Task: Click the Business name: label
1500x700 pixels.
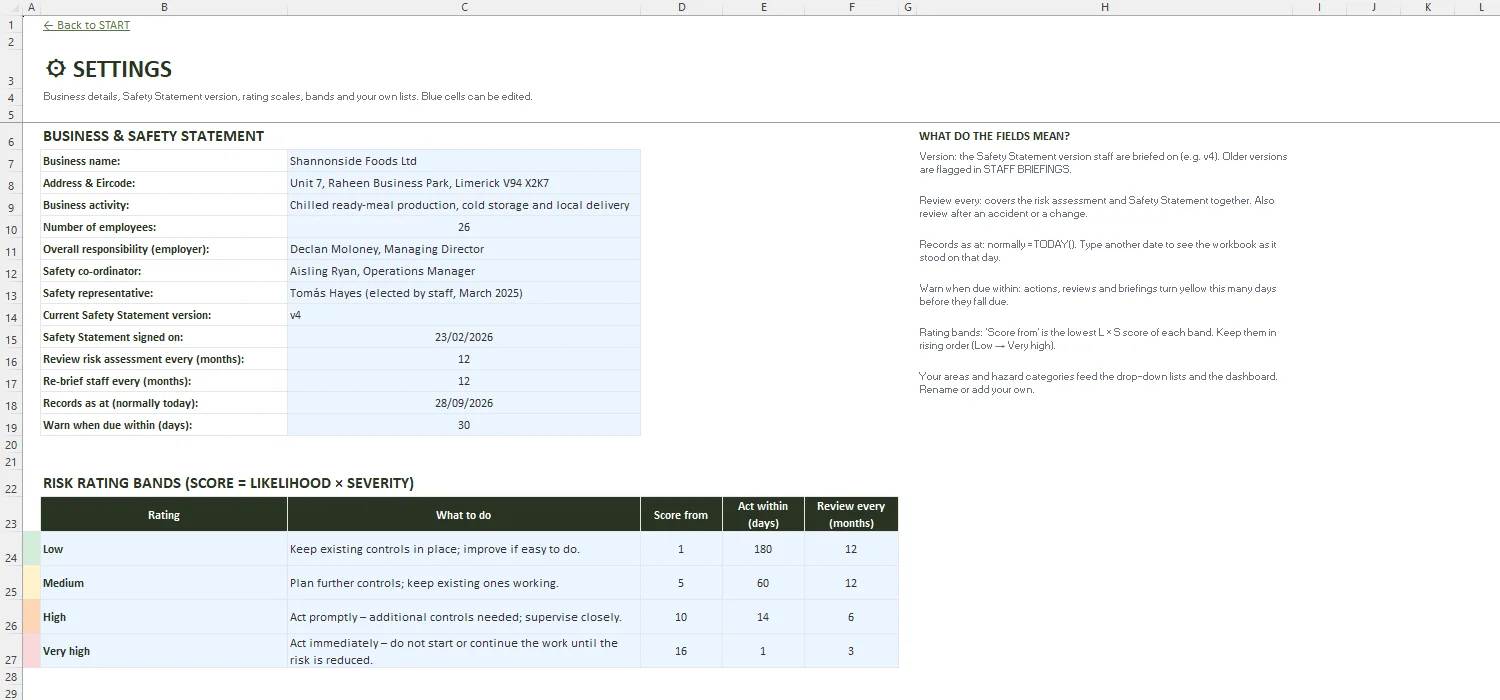Action: click(x=81, y=161)
